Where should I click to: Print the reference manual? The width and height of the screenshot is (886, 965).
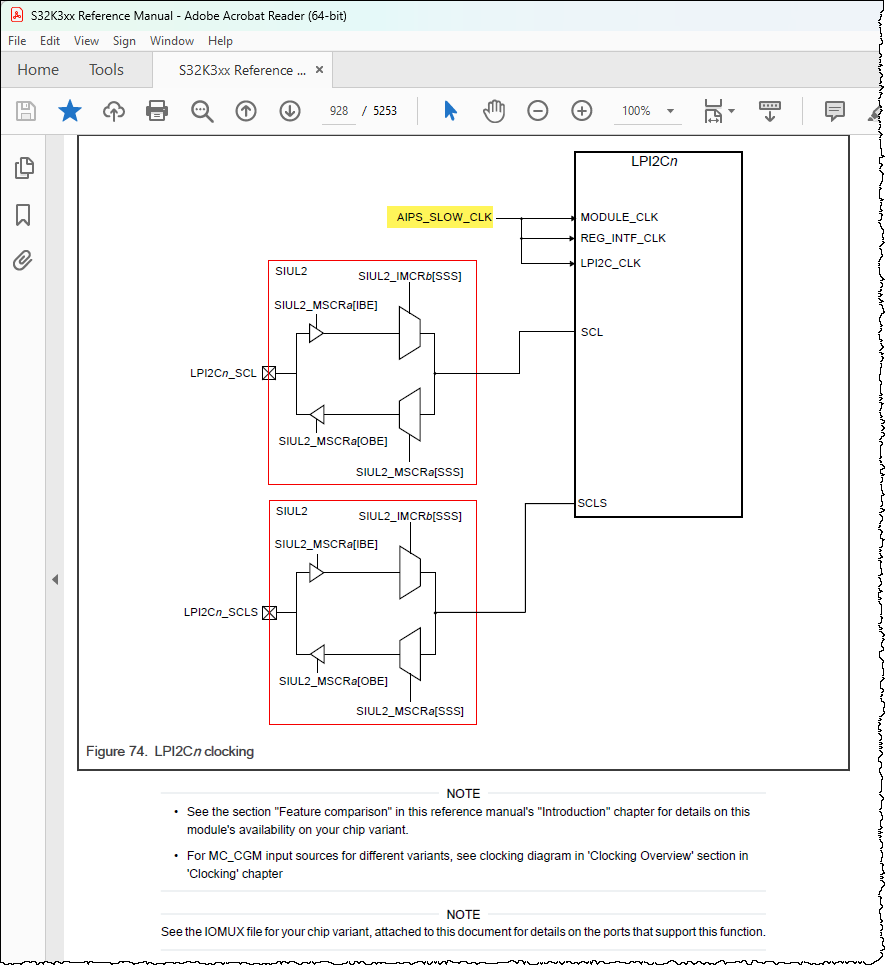tap(157, 111)
